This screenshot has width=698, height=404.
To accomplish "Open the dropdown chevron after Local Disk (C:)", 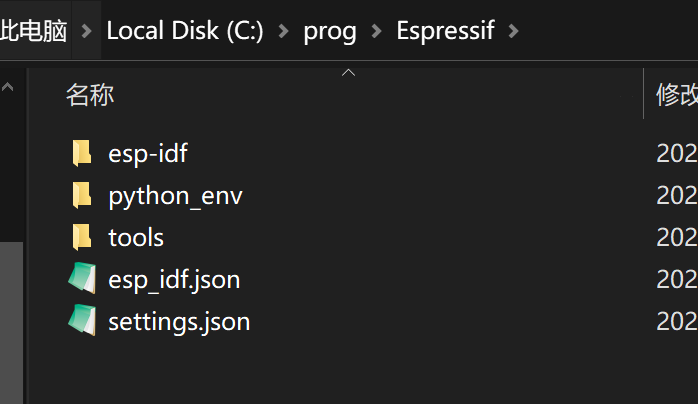I will pyautogui.click(x=283, y=32).
